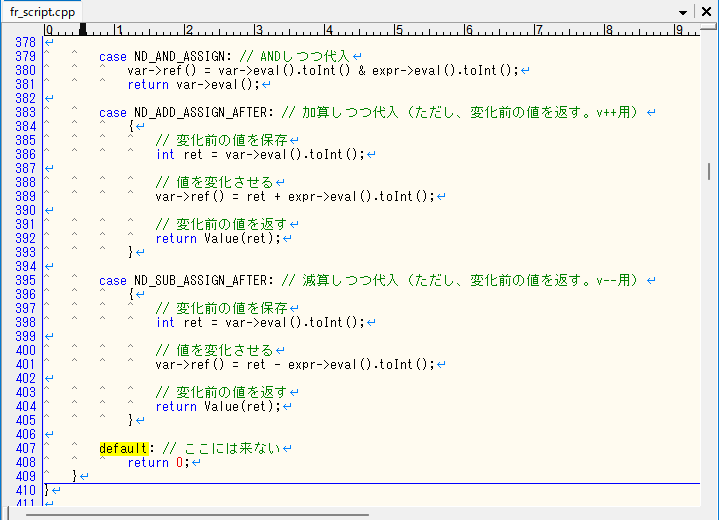This screenshot has width=719, height=520.
Task: Click 'int ret' declaration on line 386
Action: (x=180, y=154)
